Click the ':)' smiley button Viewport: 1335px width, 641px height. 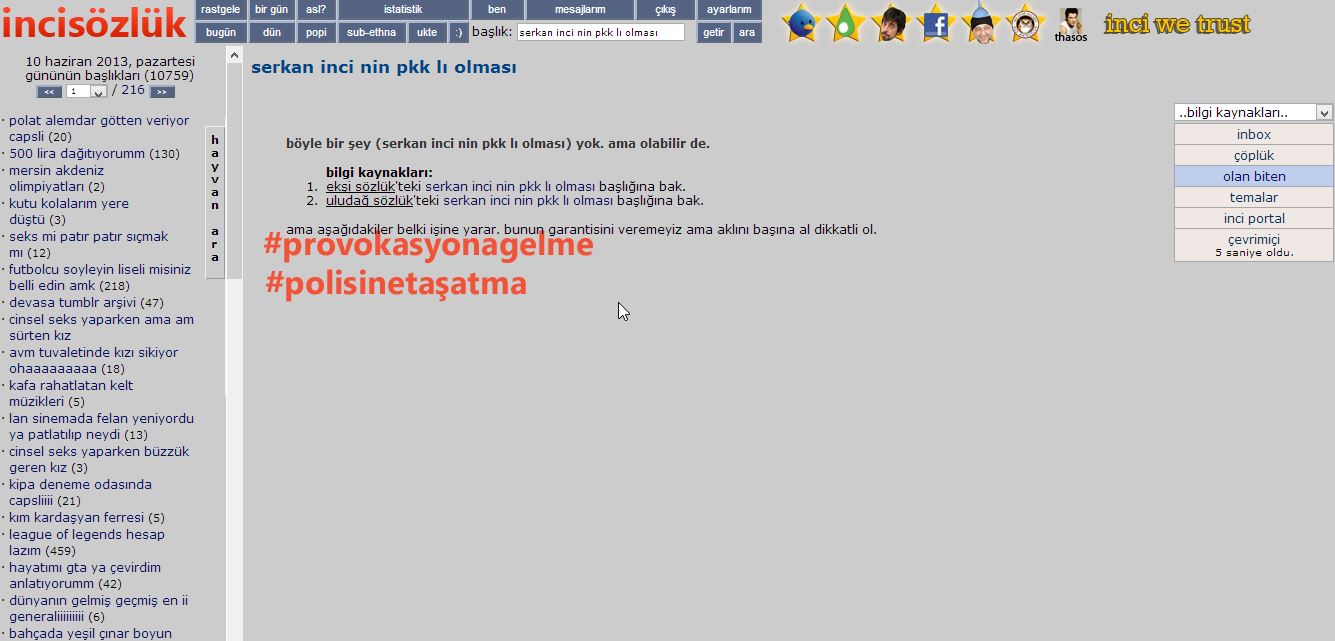click(x=458, y=32)
